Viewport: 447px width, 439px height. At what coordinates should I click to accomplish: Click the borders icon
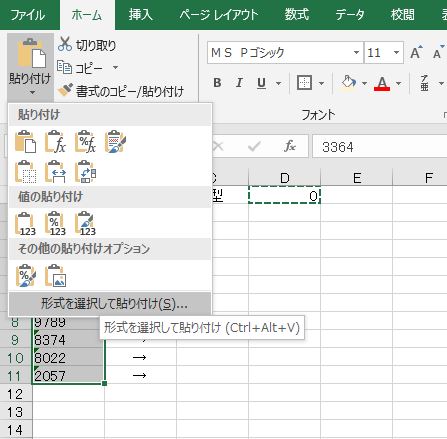click(x=304, y=83)
